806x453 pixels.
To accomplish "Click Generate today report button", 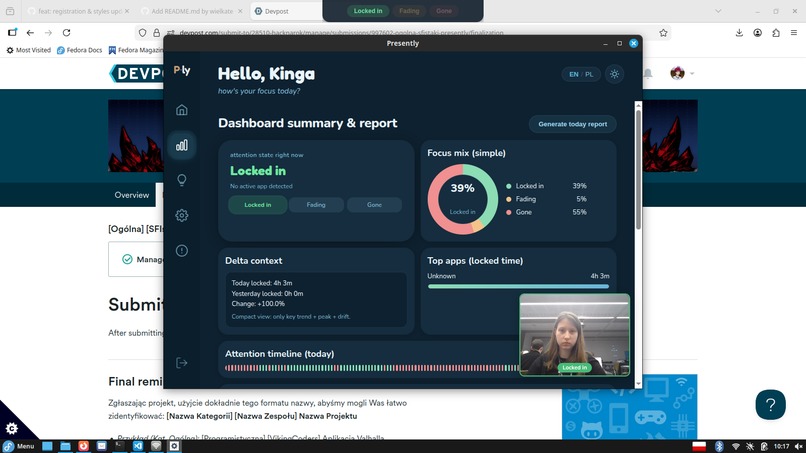I will tap(573, 124).
